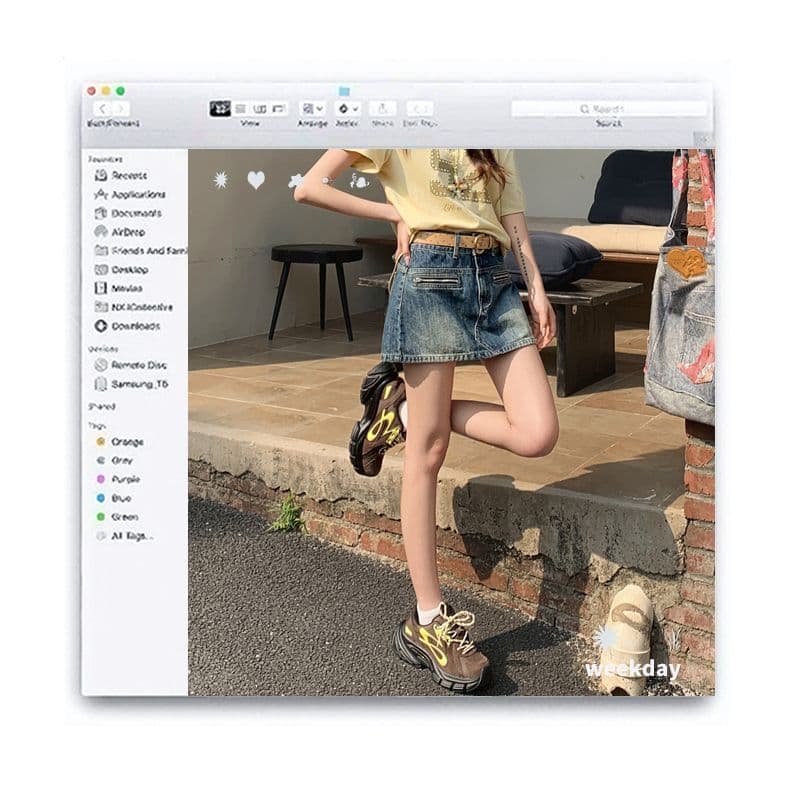Click the Edit Tags toolbar button
This screenshot has width=790, height=799.
(x=420, y=109)
